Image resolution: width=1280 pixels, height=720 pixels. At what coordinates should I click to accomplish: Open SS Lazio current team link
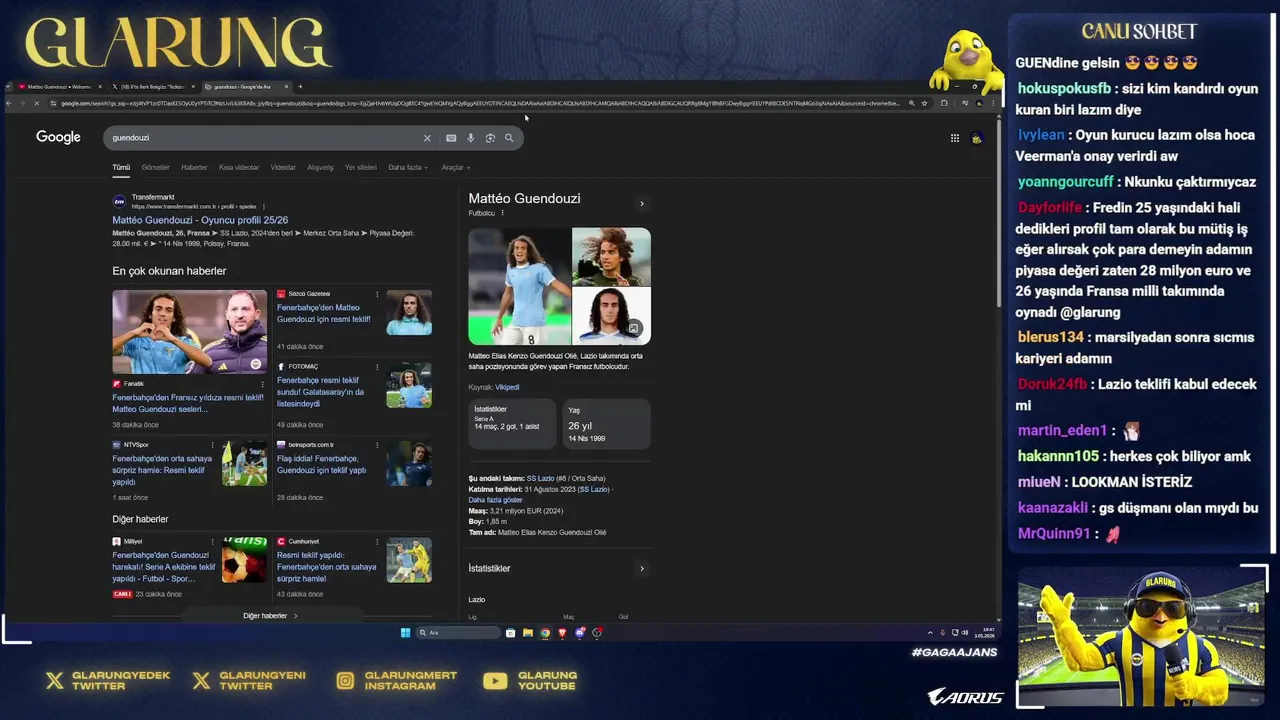[540, 479]
